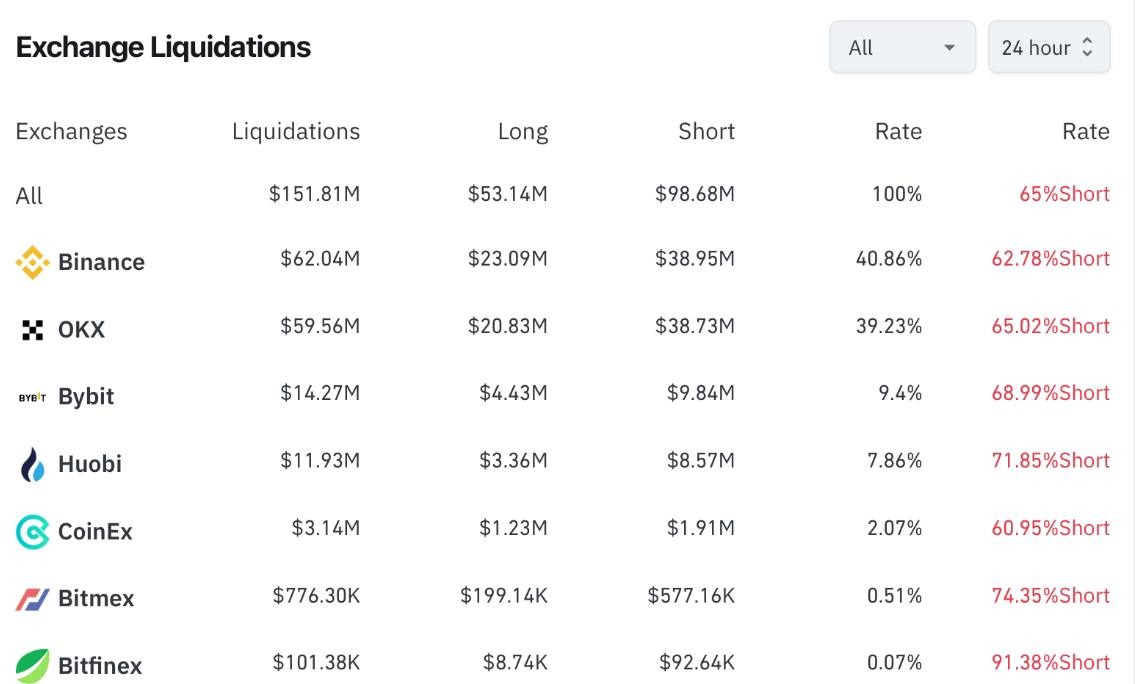Click the Binance logo icon

pyautogui.click(x=32, y=263)
